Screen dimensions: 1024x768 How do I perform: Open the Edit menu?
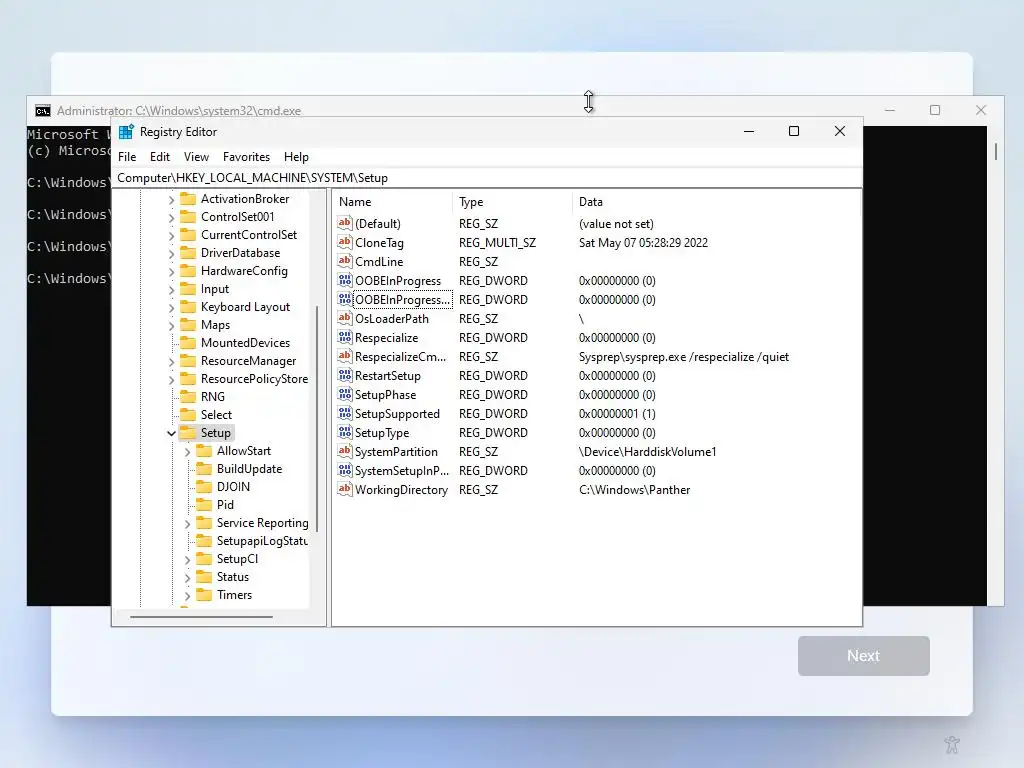coord(159,157)
